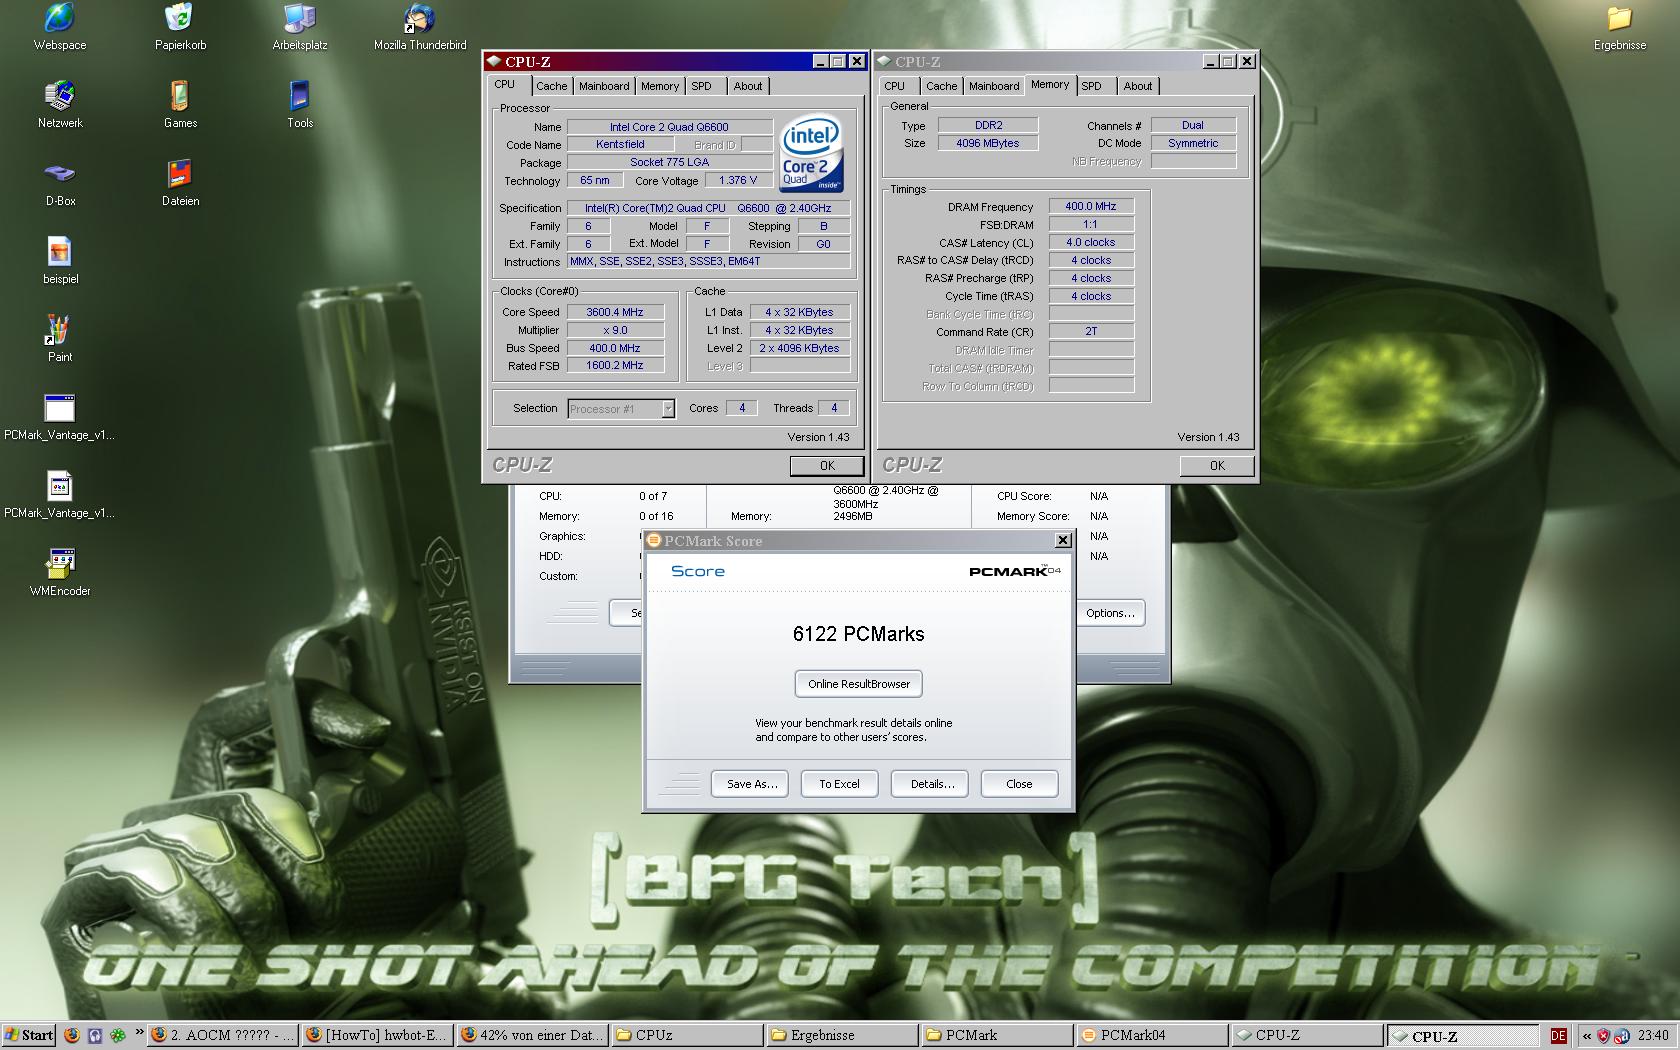Screen dimensions: 1680x1050
Task: Switch to the [HowTo] hwbot taskbar button
Action: click(377, 1035)
